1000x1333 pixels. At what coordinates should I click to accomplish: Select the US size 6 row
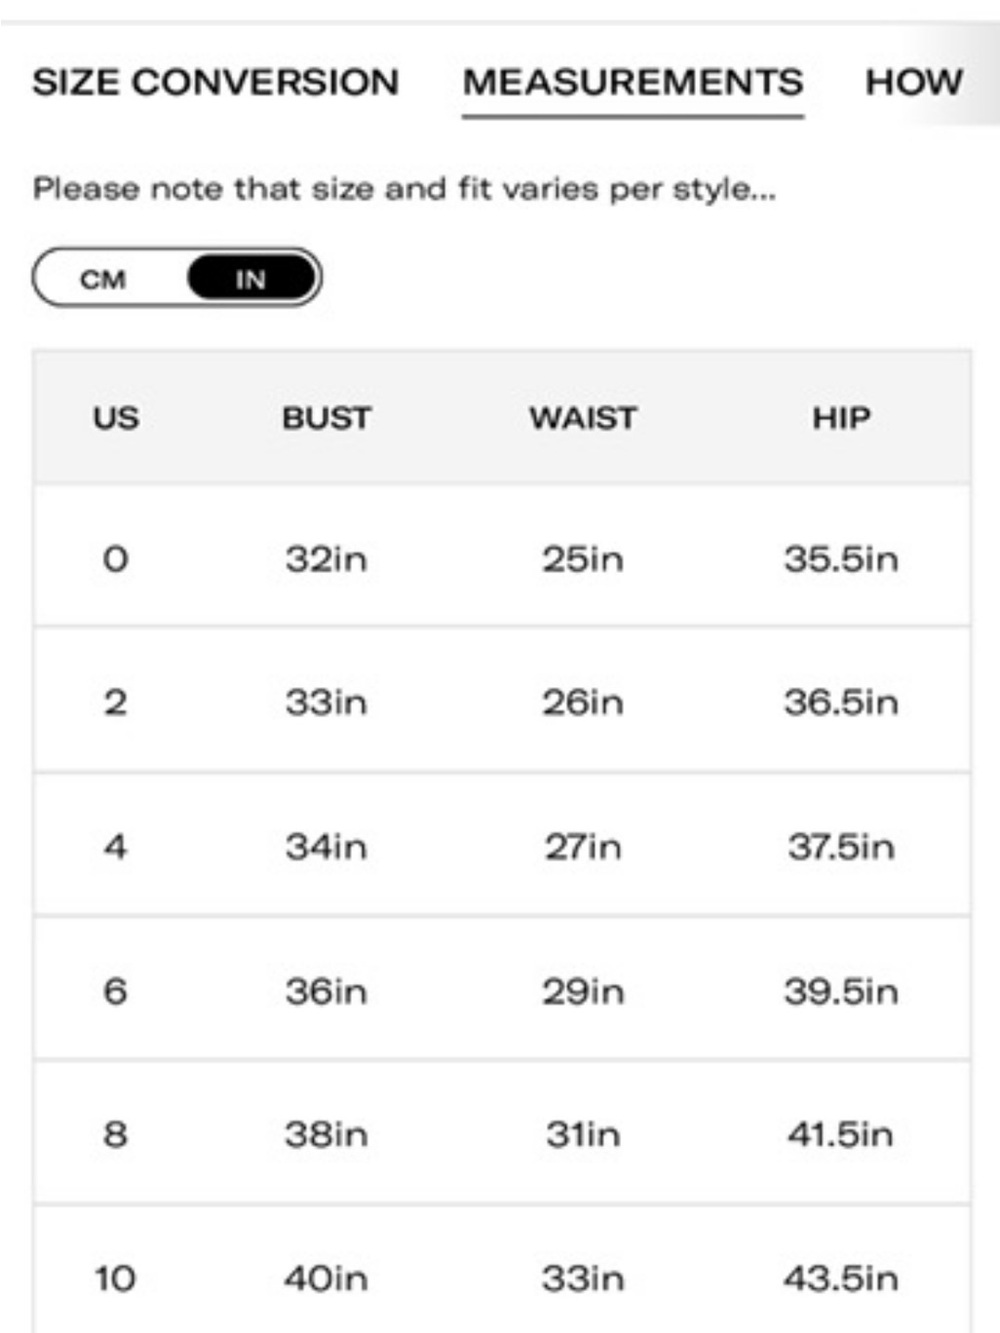502,989
